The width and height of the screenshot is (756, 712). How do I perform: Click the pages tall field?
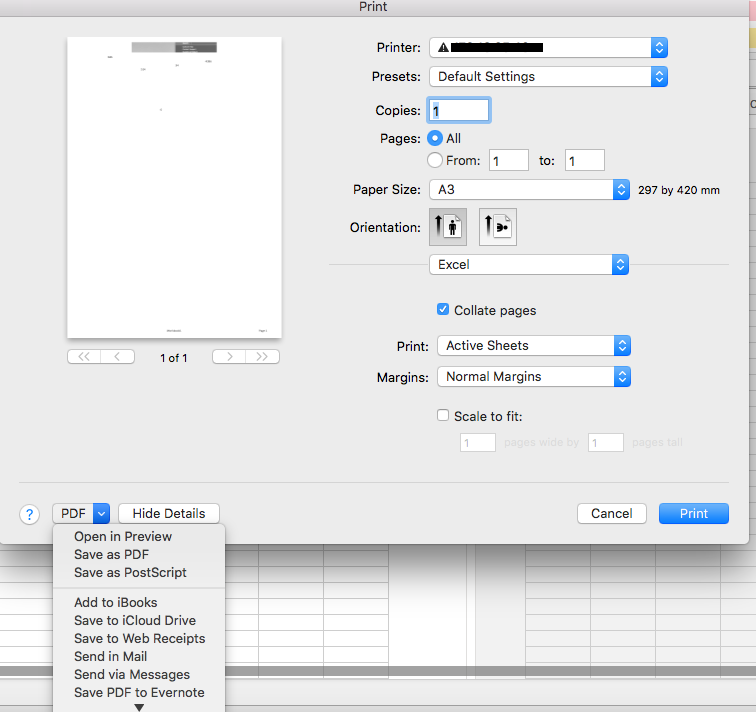pyautogui.click(x=606, y=442)
